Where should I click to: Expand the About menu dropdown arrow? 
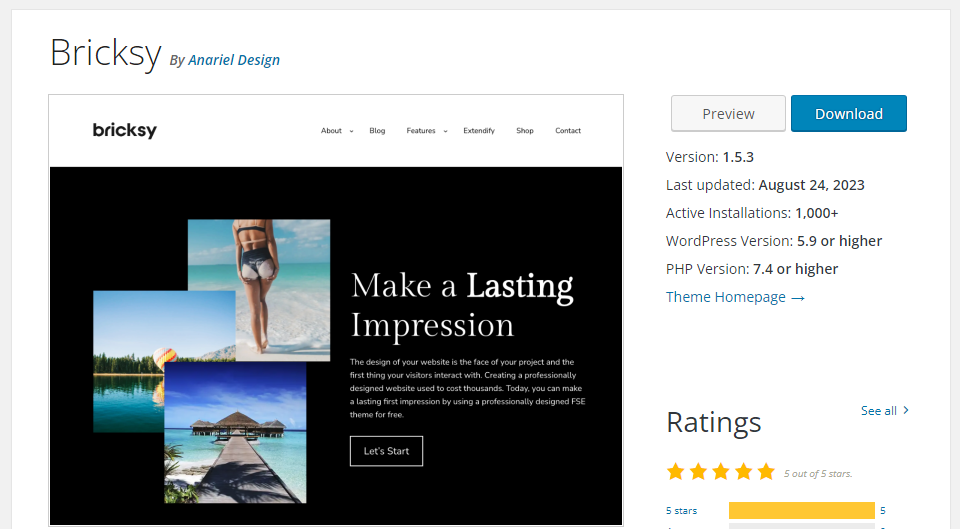click(x=352, y=131)
